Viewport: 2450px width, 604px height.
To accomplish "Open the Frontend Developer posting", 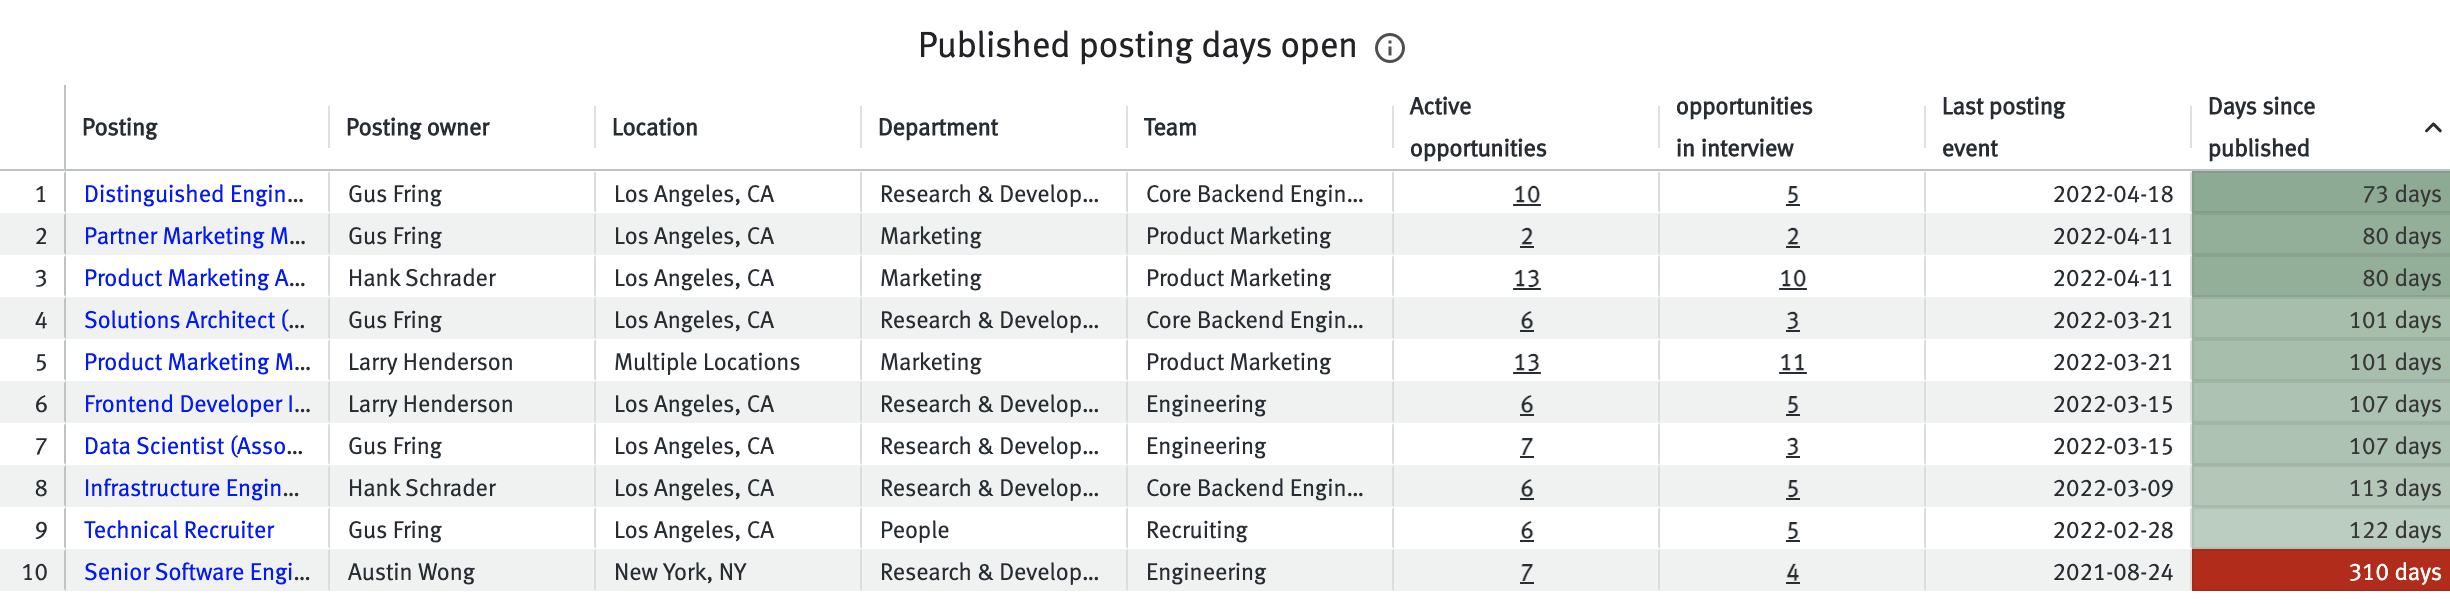I will (197, 404).
